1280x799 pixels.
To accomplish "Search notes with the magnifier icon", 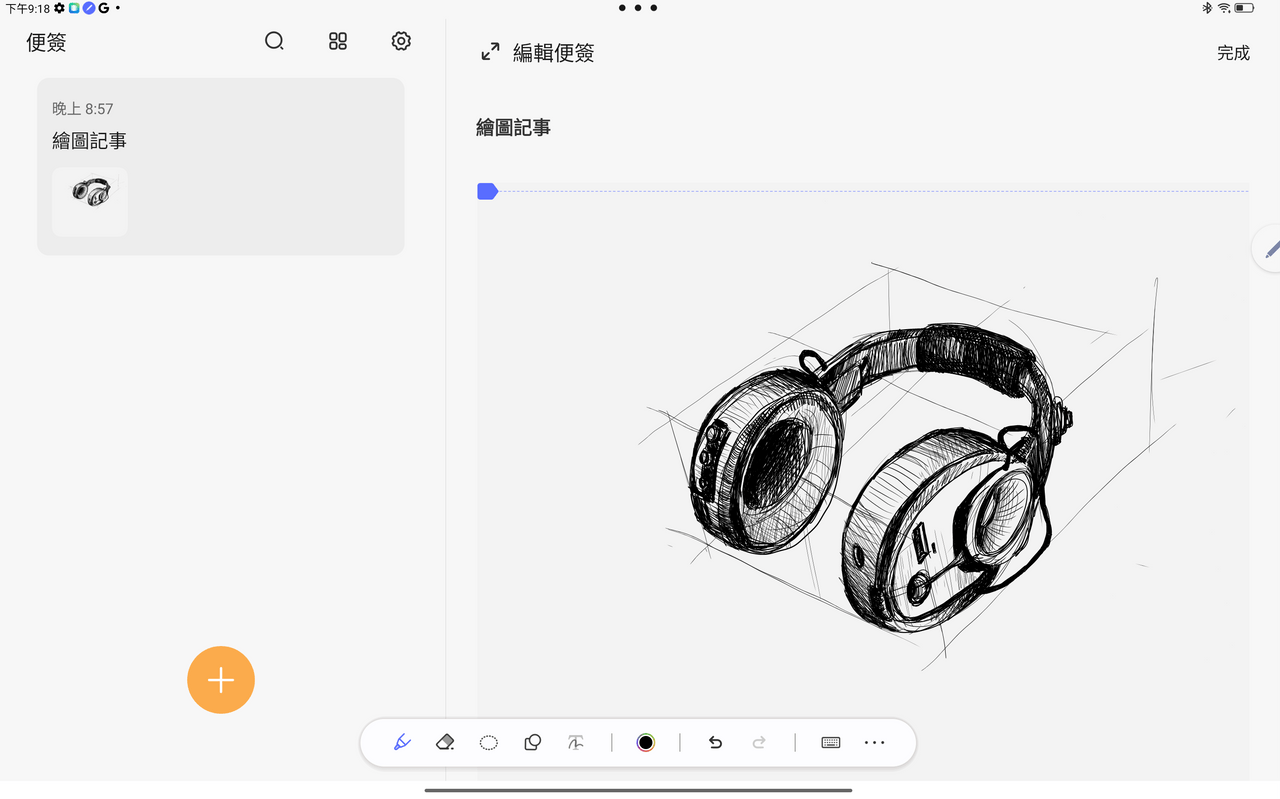I will (274, 41).
